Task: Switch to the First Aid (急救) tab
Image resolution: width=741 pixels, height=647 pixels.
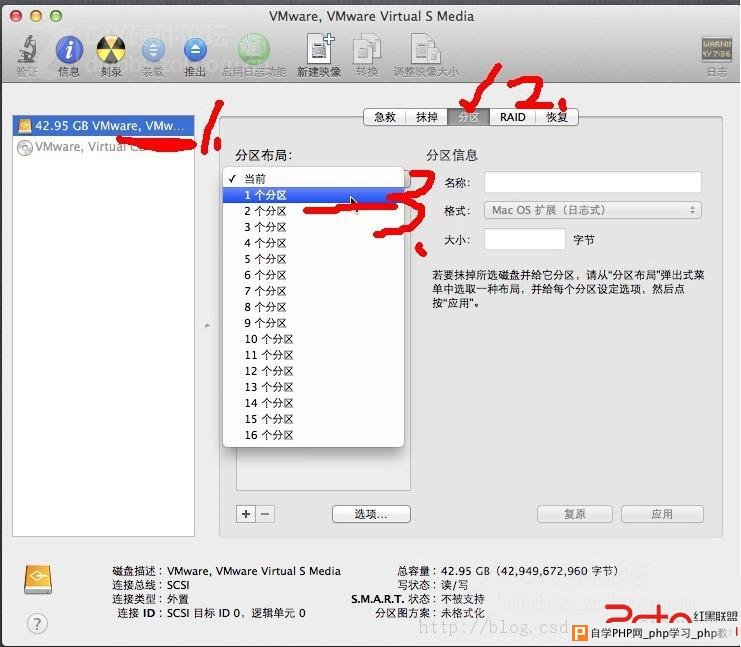Action: pyautogui.click(x=385, y=117)
